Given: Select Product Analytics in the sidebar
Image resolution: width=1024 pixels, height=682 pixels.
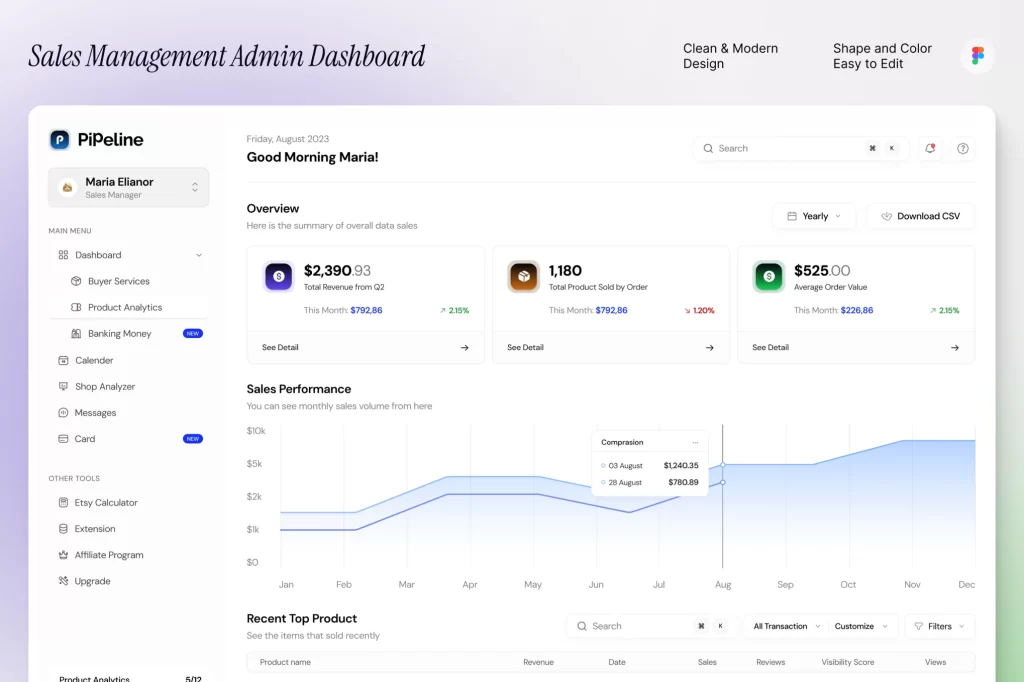Looking at the screenshot, I should click(x=125, y=307).
